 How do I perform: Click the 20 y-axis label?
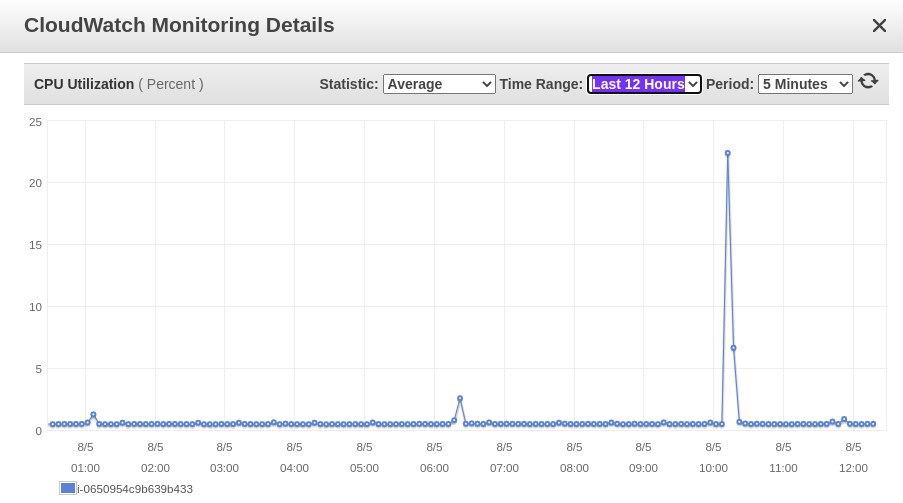(36, 183)
